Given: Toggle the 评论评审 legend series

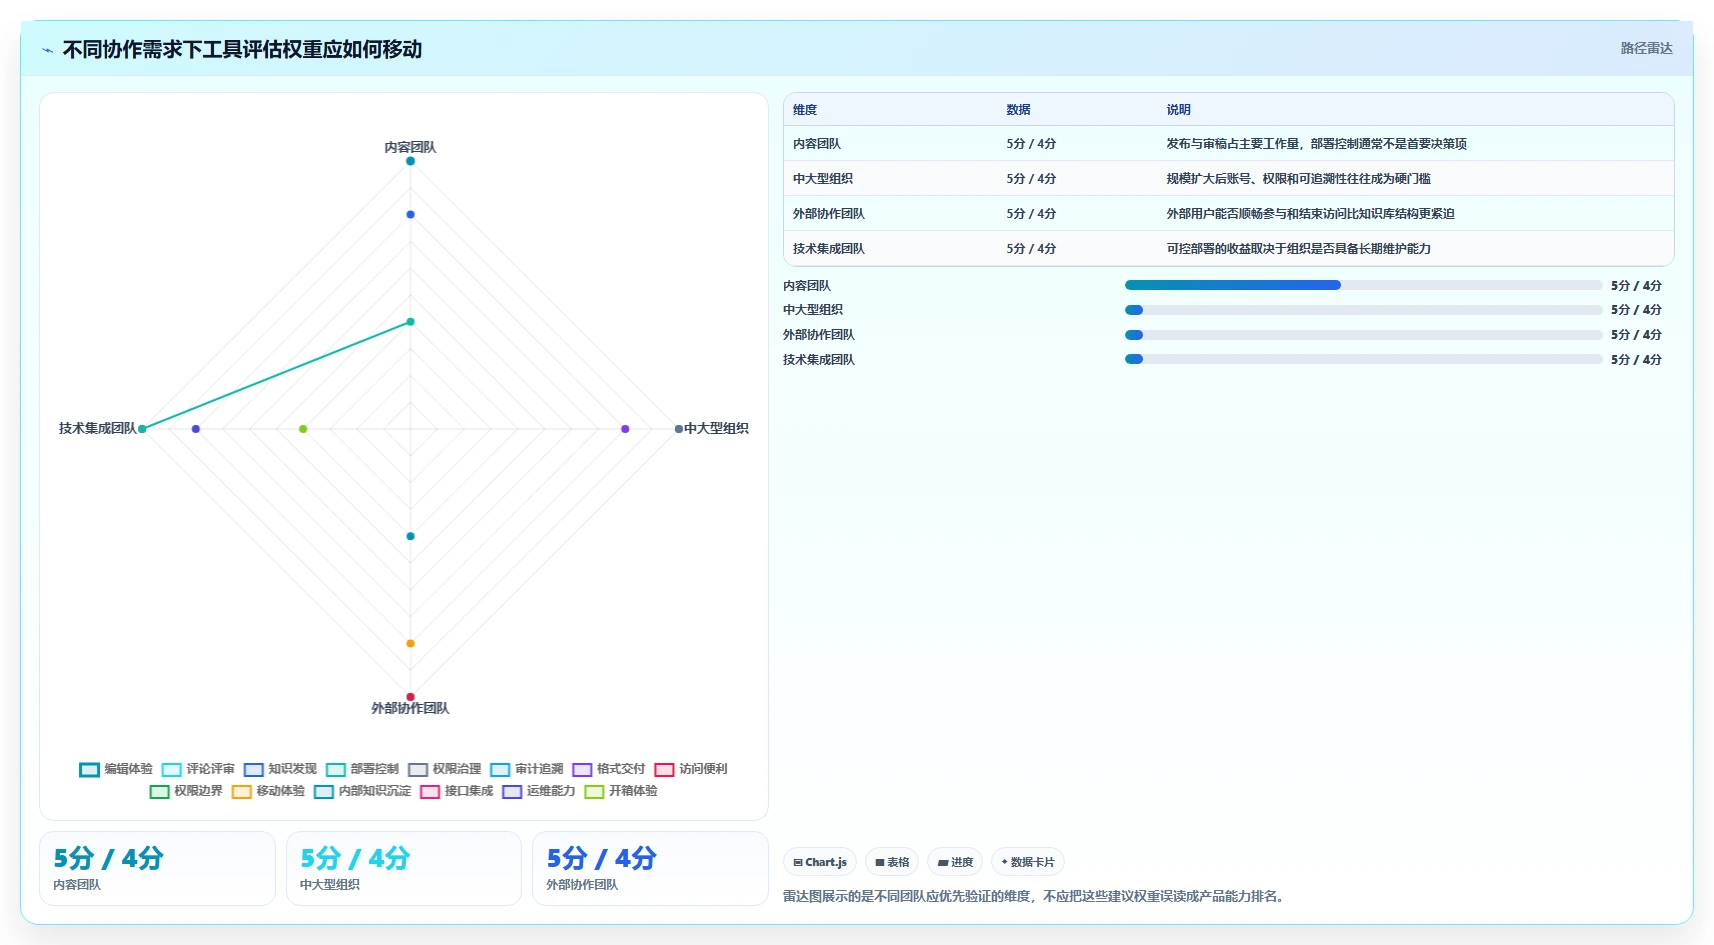Looking at the screenshot, I should pyautogui.click(x=198, y=769).
